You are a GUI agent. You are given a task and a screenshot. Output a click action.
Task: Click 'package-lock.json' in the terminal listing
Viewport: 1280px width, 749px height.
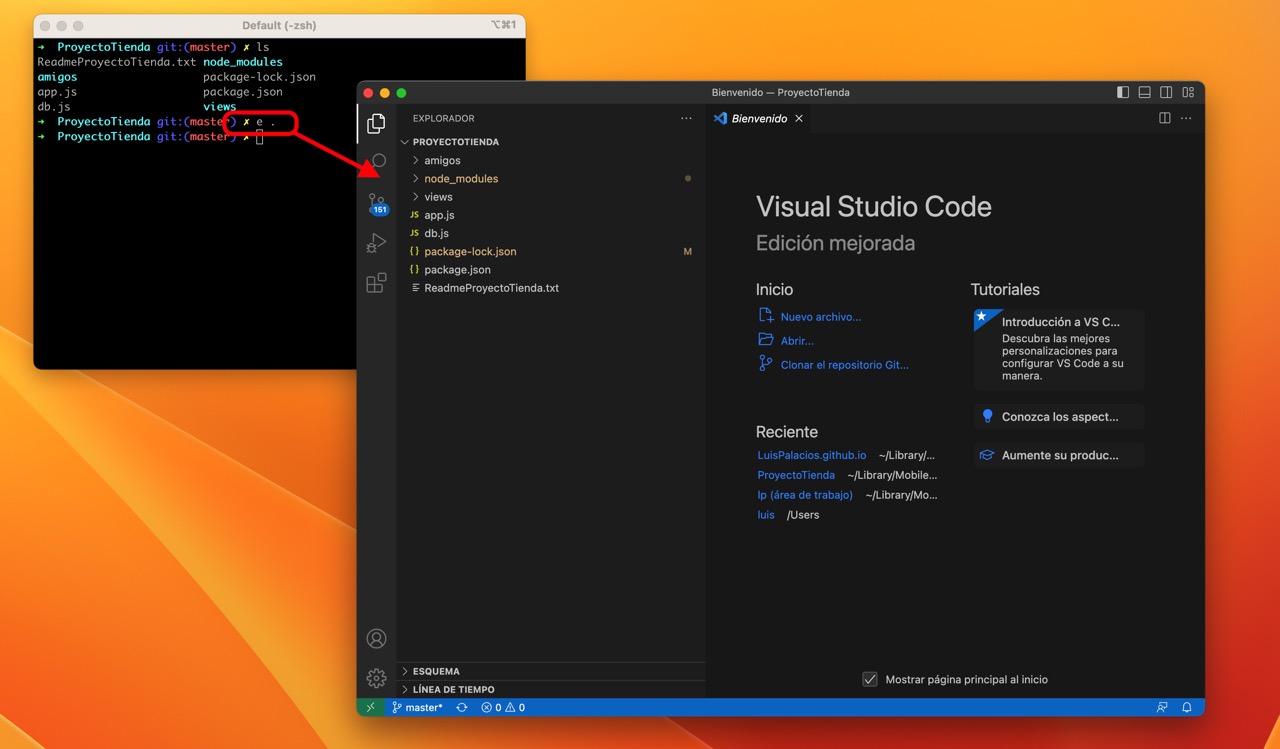click(259, 77)
